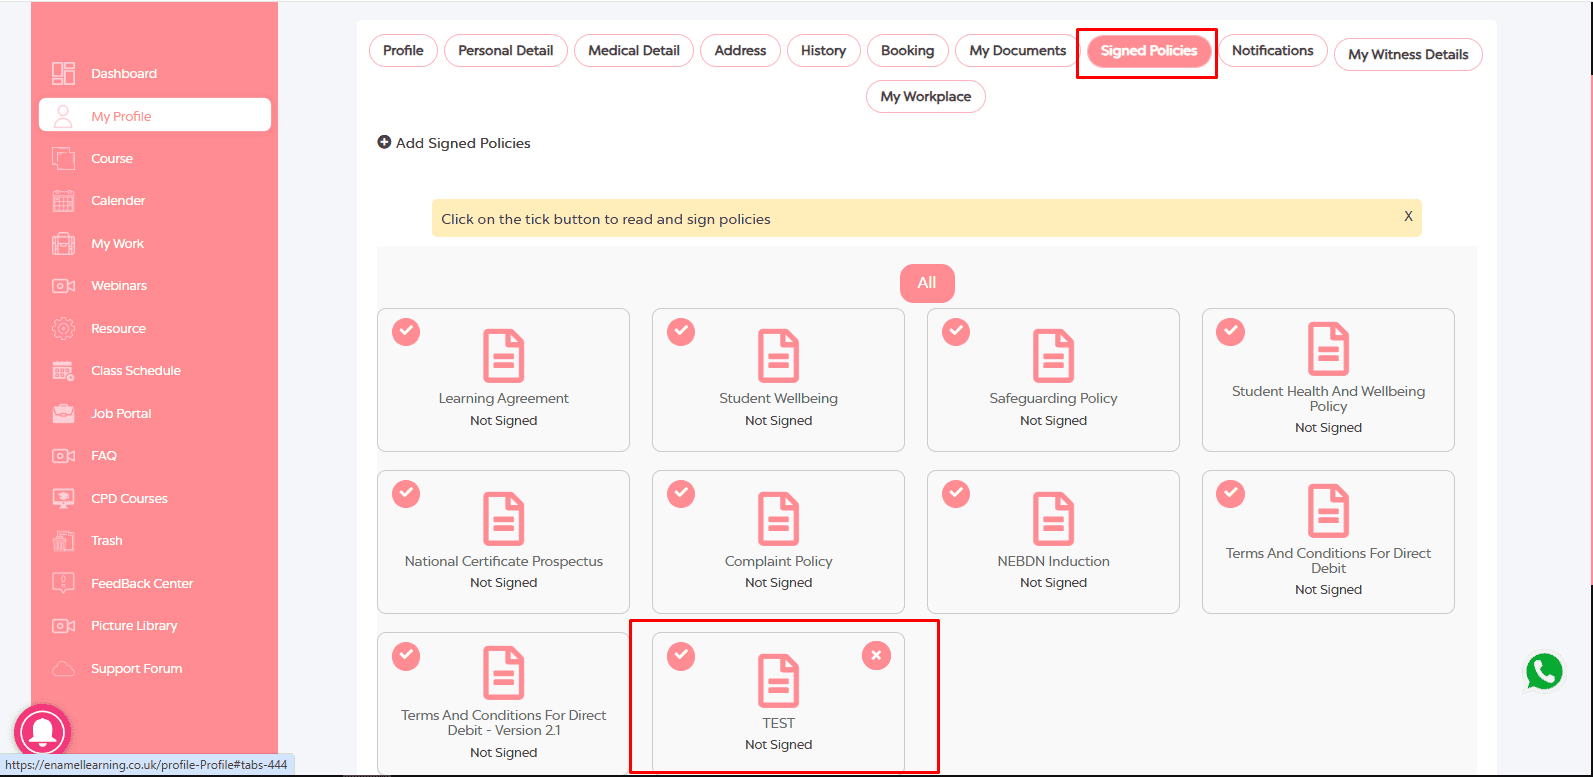Switch to the Profile tab

[x=403, y=50]
